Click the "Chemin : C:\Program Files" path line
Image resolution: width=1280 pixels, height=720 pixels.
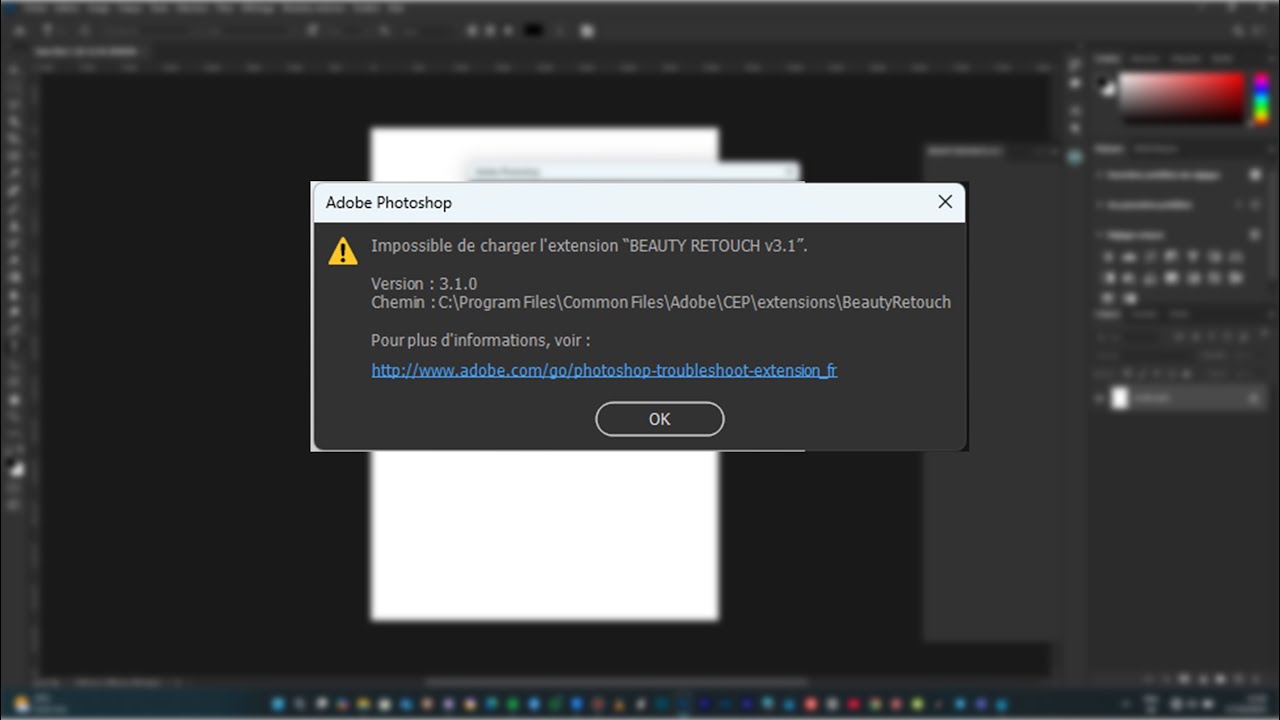point(661,302)
